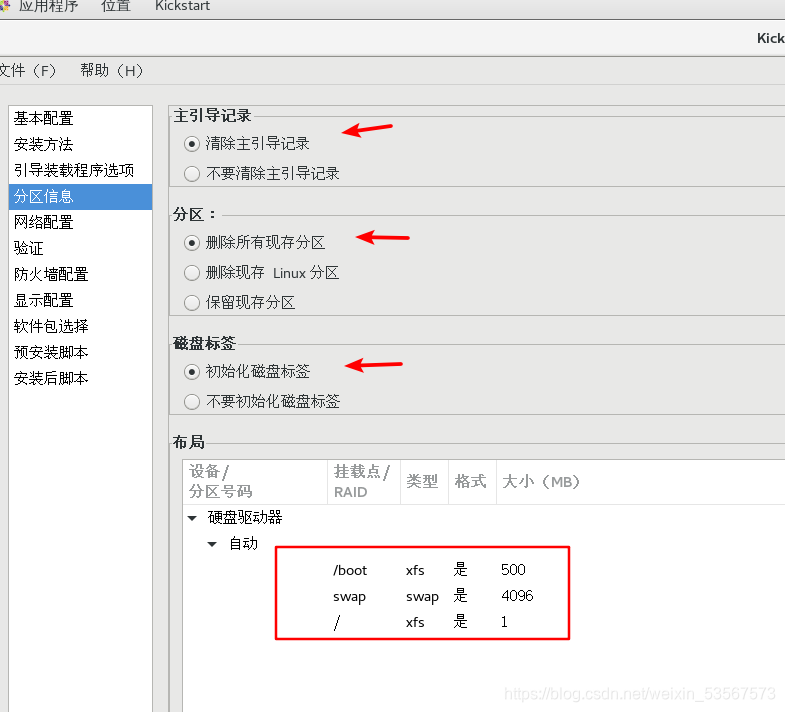
Task: Collapse the 硬盘驱动器 tree node
Action: [192, 518]
